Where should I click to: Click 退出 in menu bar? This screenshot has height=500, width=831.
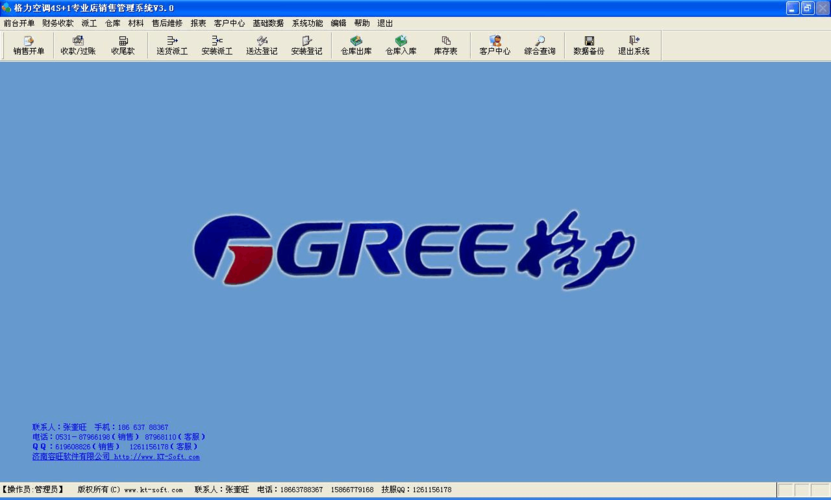[x=385, y=23]
